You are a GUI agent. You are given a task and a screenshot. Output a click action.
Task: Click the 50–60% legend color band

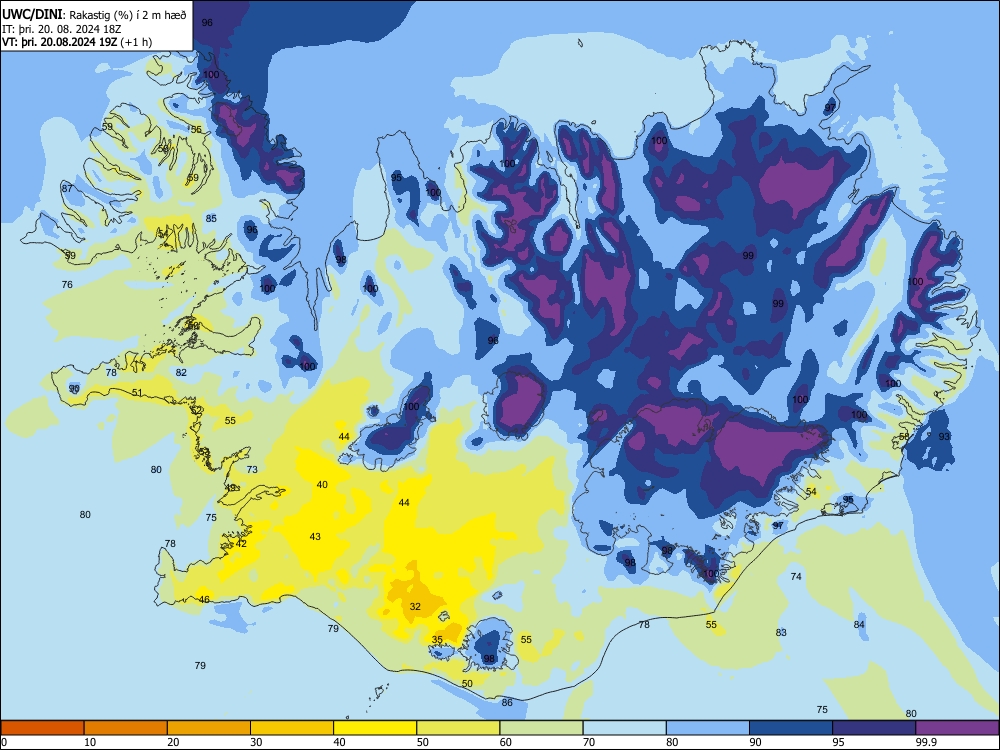(x=458, y=728)
